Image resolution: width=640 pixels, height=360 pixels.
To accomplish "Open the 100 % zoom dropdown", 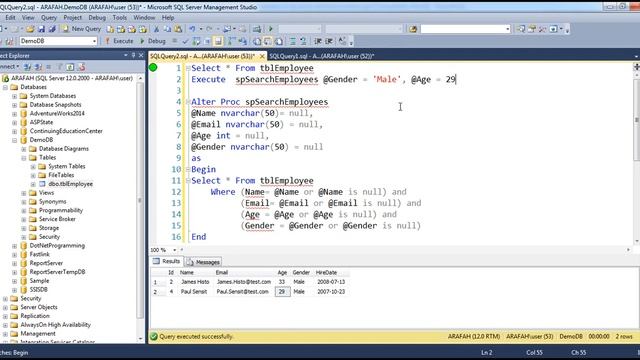I will 175,250.
